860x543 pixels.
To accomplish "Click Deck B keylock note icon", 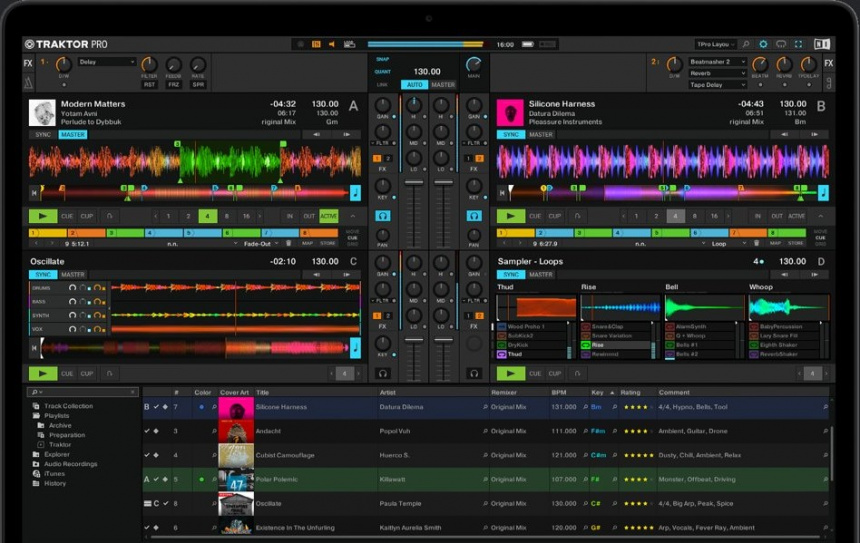I will (x=823, y=193).
